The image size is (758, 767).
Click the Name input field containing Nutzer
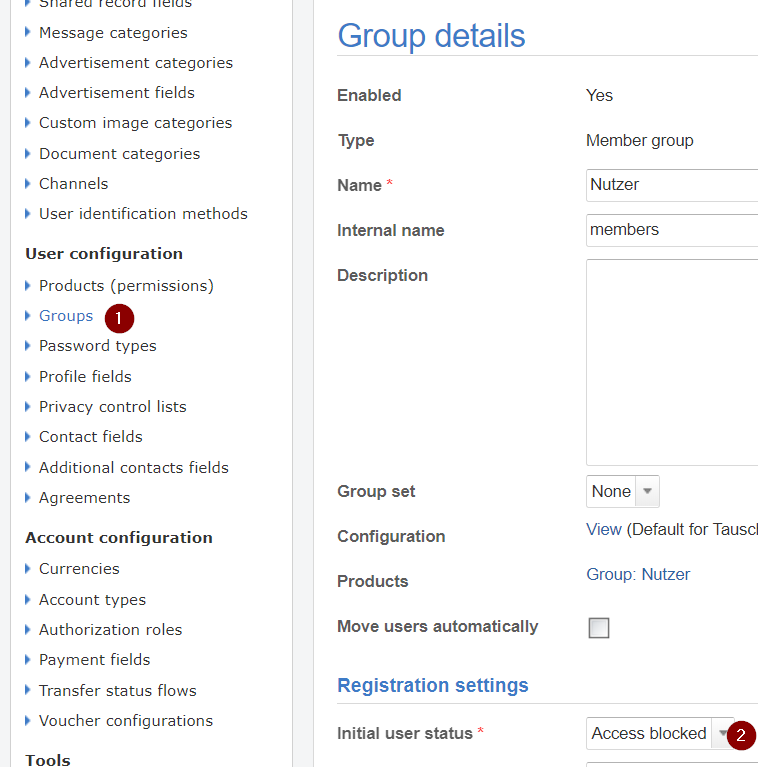(x=672, y=185)
